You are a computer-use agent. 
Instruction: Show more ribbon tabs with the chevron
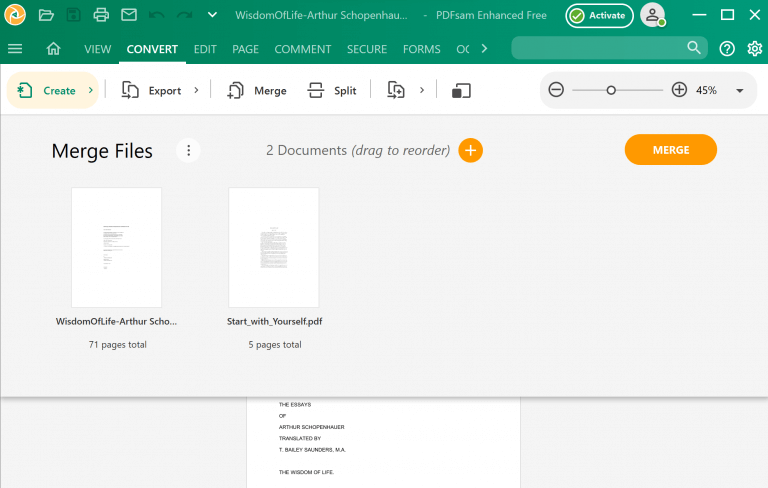pyautogui.click(x=484, y=49)
